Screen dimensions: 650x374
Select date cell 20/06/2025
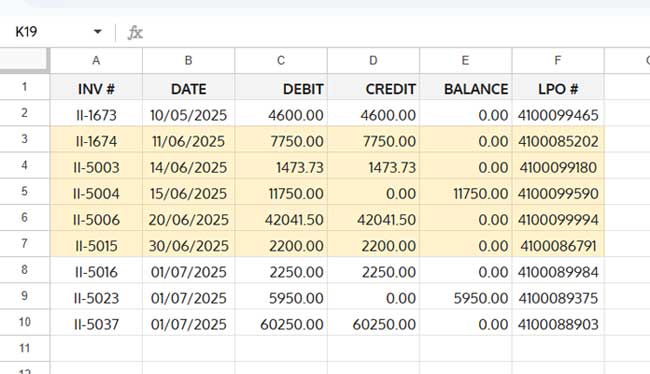coord(189,218)
